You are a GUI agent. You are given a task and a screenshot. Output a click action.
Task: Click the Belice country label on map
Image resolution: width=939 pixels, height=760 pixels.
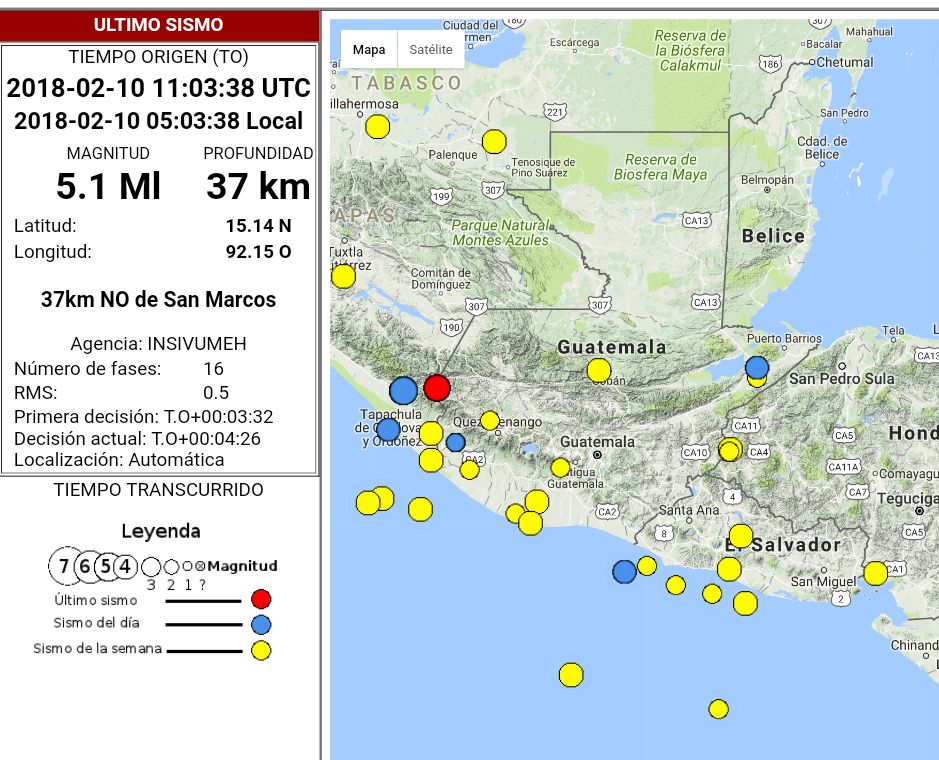tap(773, 236)
